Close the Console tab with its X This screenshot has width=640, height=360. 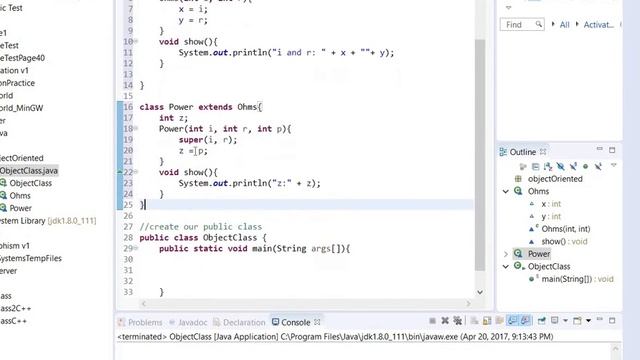click(x=317, y=322)
